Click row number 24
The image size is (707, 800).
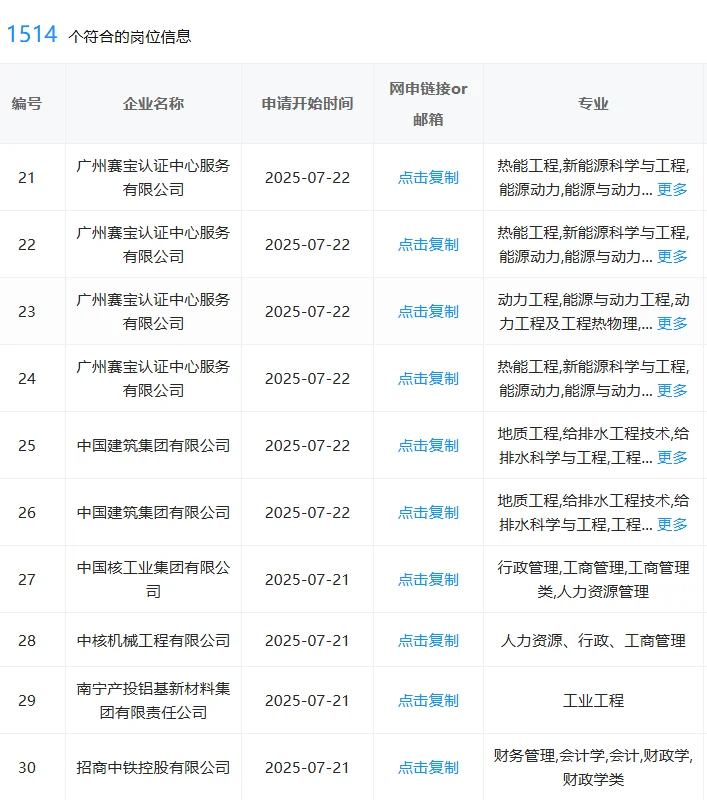pos(27,379)
